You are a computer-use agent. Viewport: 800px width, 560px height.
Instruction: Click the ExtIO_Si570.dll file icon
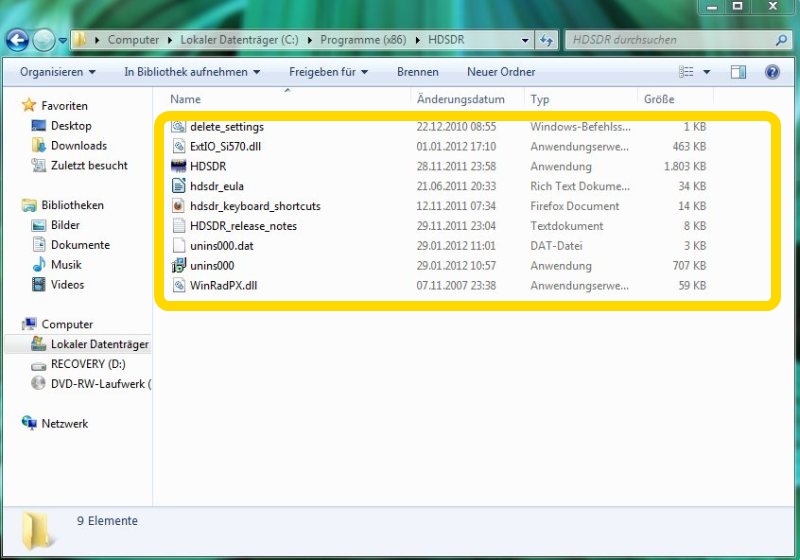[x=179, y=147]
